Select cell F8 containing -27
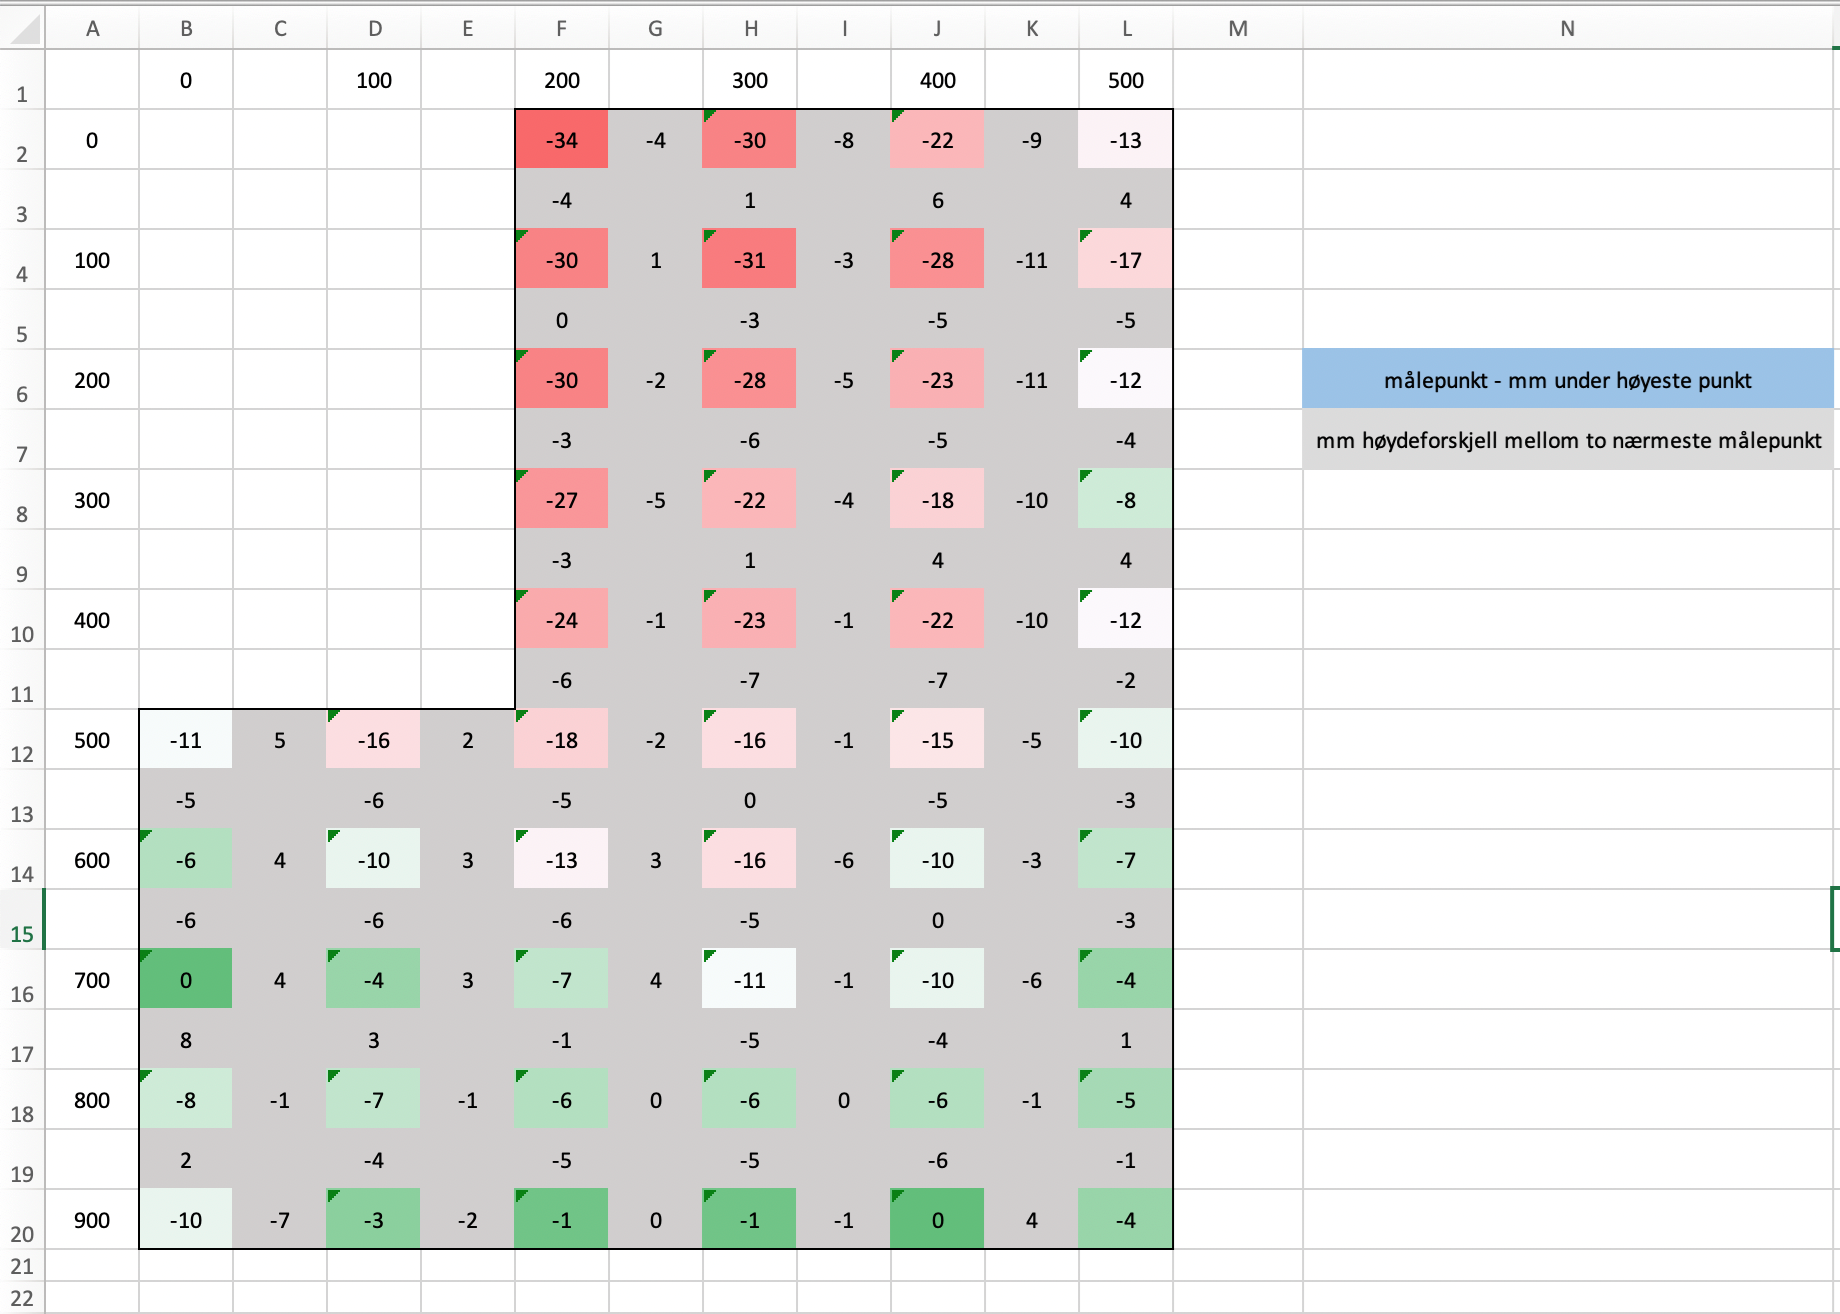Viewport: 1840px width, 1314px height. click(561, 500)
